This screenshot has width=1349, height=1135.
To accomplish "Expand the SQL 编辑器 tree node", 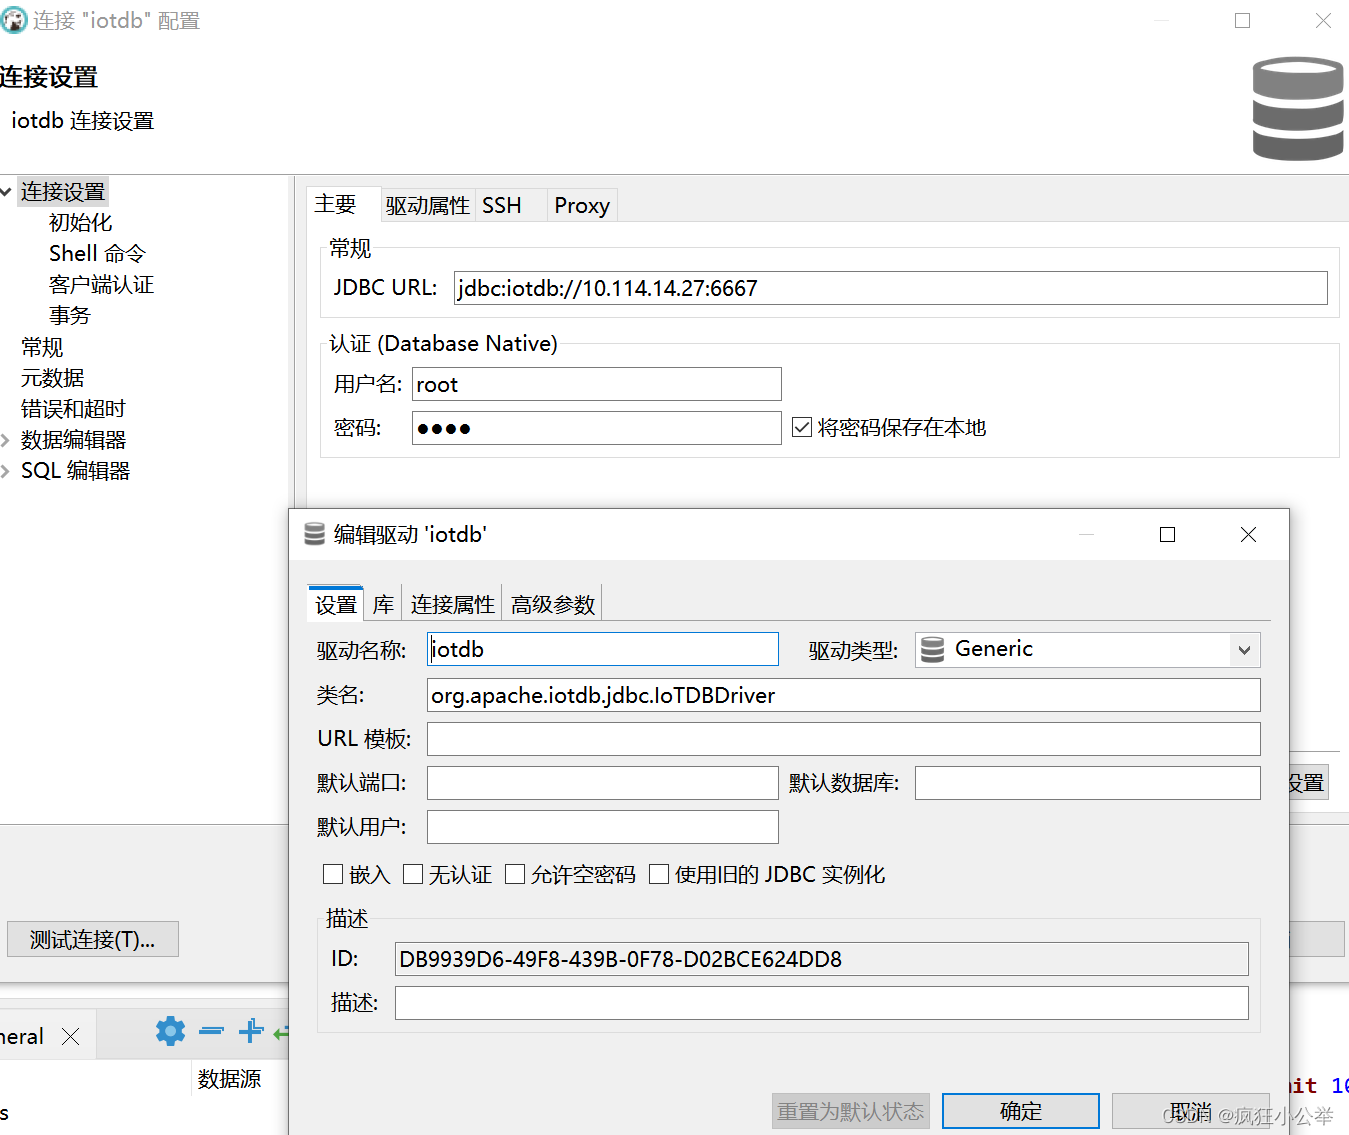I will (6, 471).
